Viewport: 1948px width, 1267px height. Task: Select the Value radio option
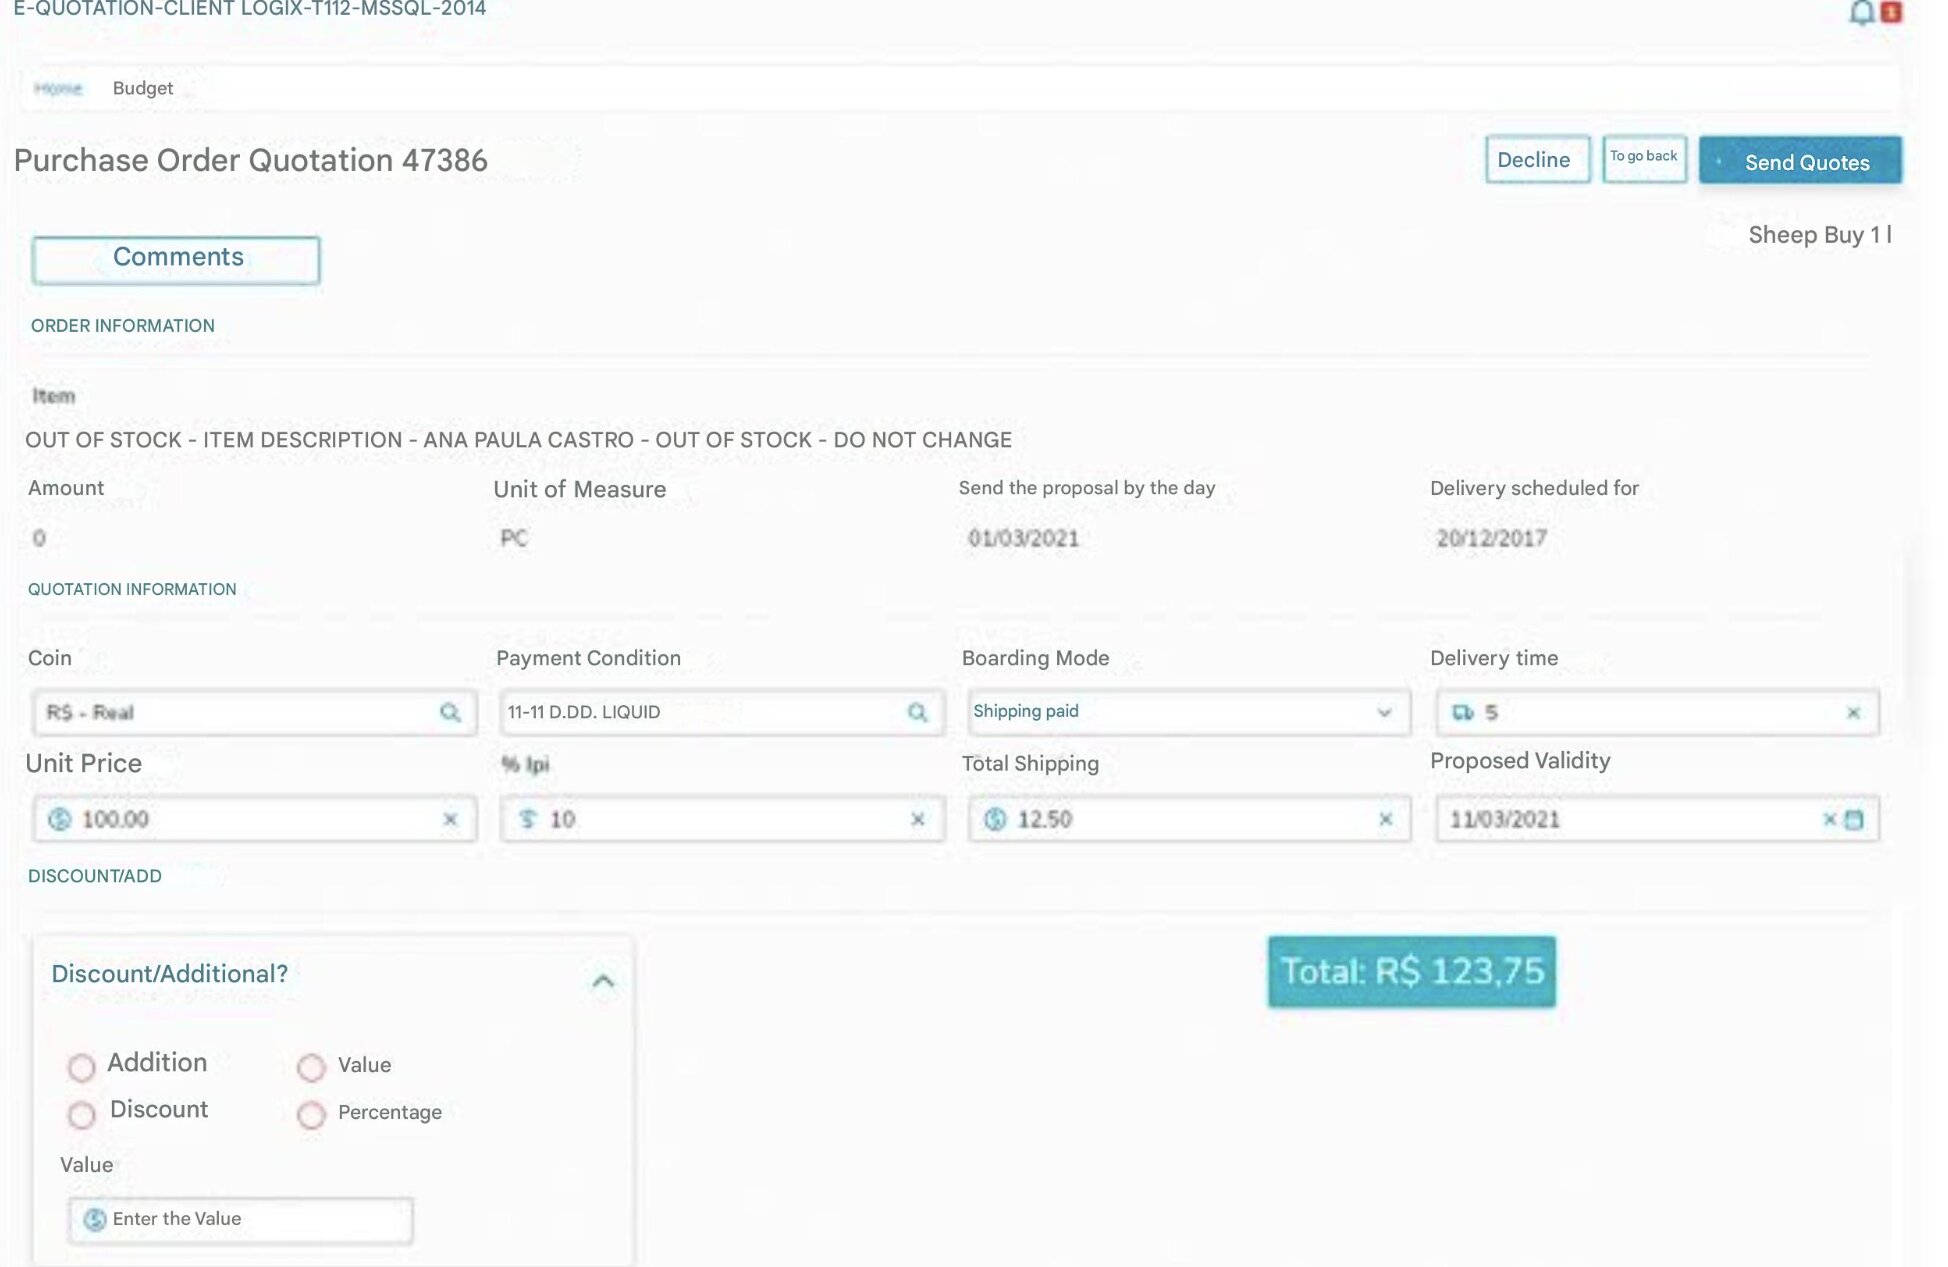[311, 1067]
